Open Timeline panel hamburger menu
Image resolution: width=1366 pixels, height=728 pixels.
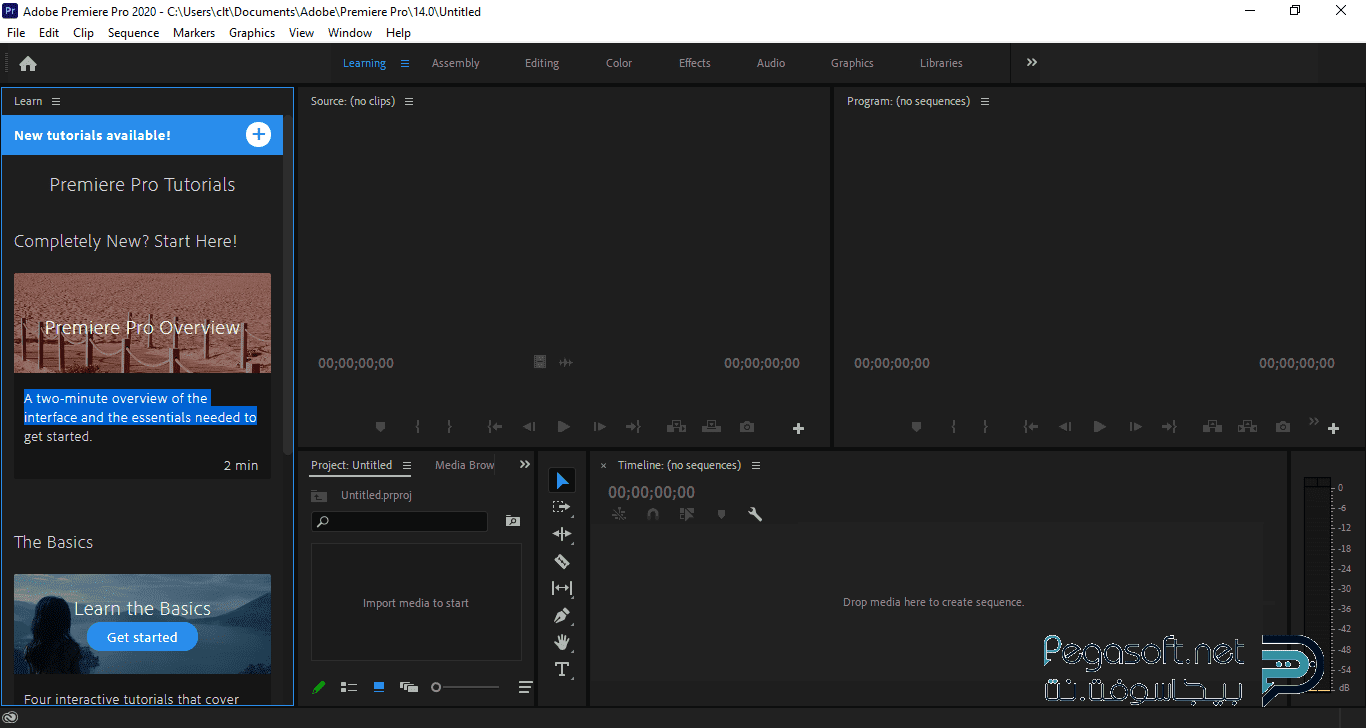(756, 465)
